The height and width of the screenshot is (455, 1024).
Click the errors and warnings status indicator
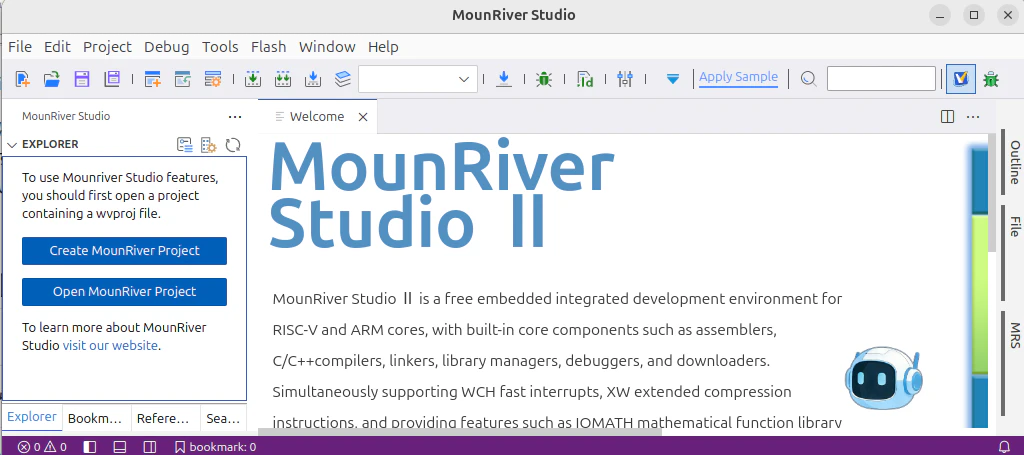coord(42,447)
